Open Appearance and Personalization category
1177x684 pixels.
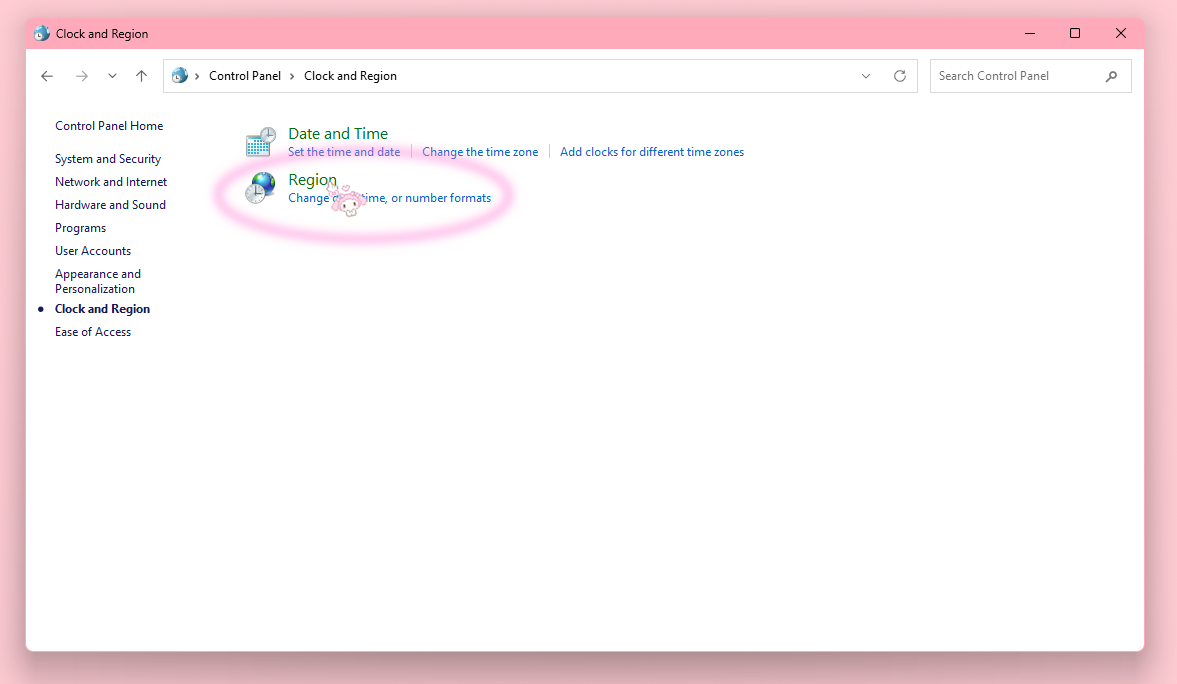tap(98, 282)
